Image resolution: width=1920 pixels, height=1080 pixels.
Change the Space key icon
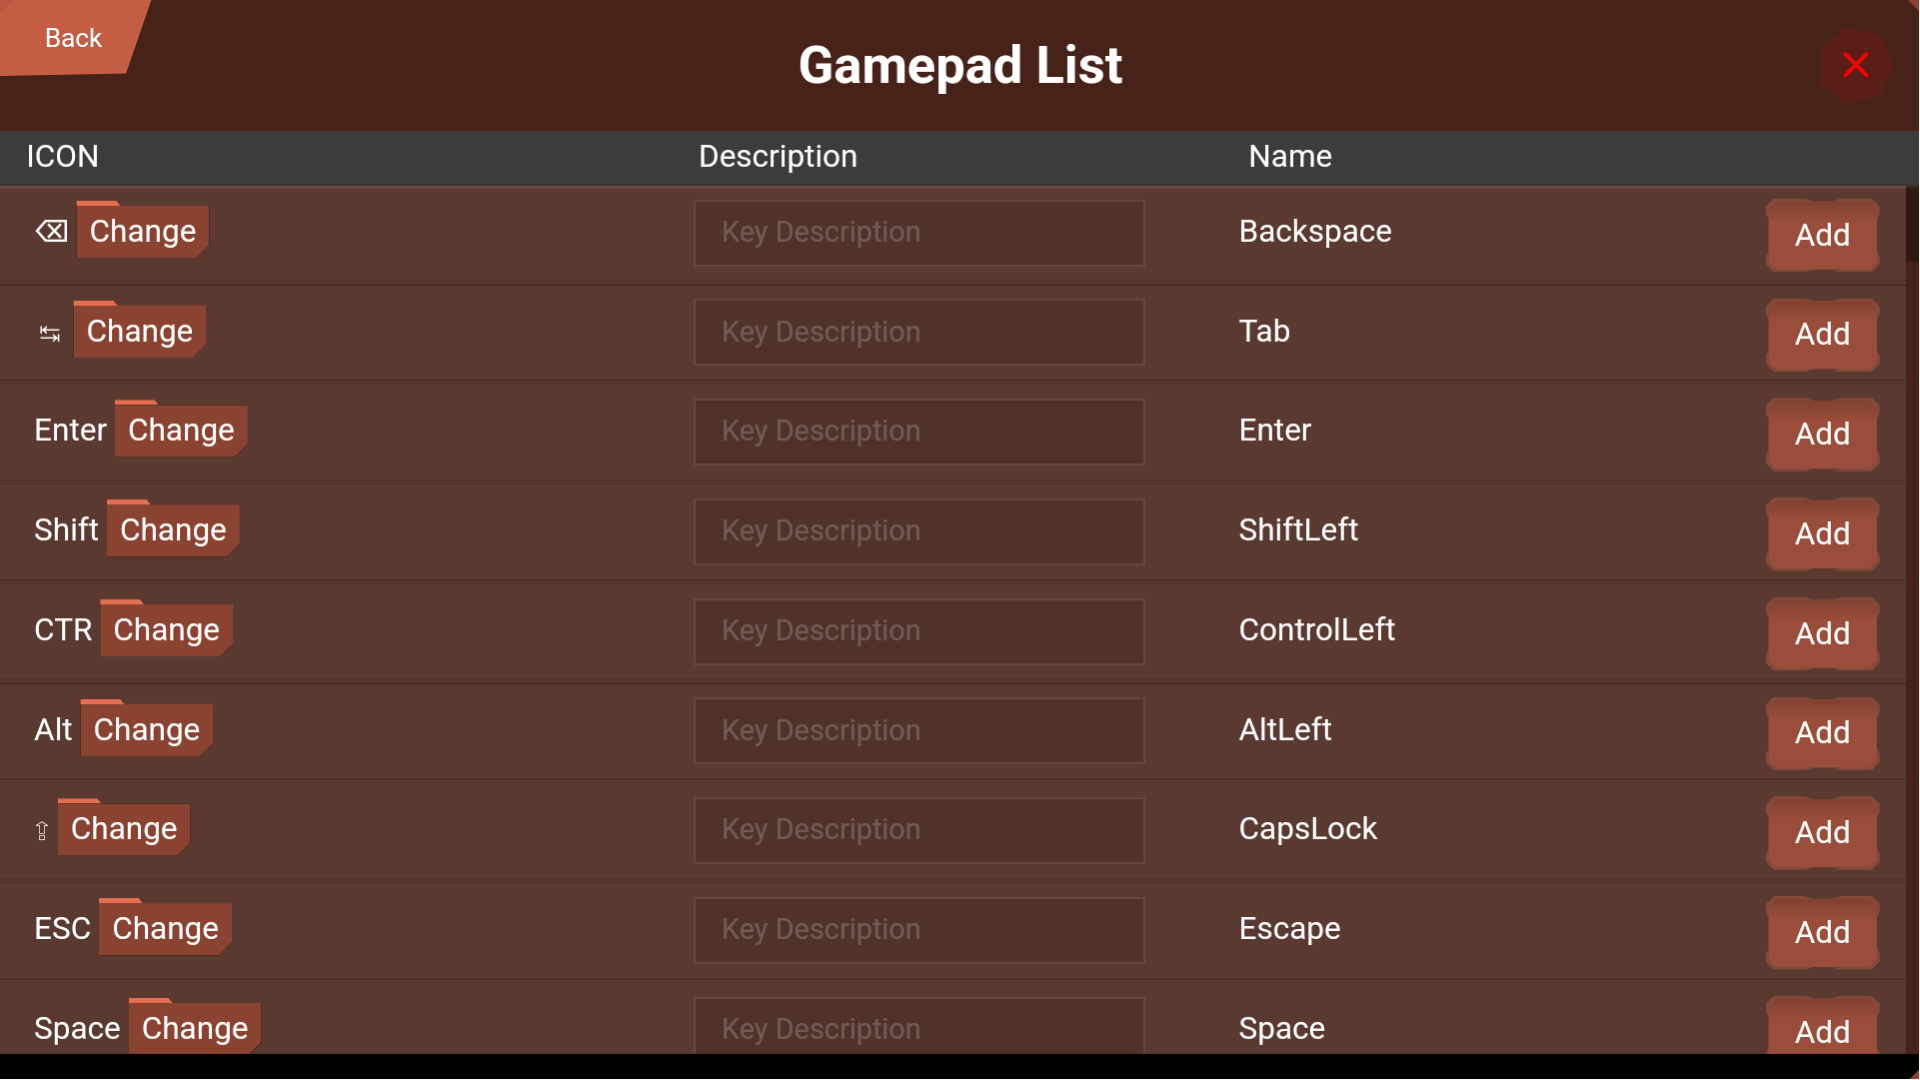coord(193,1027)
